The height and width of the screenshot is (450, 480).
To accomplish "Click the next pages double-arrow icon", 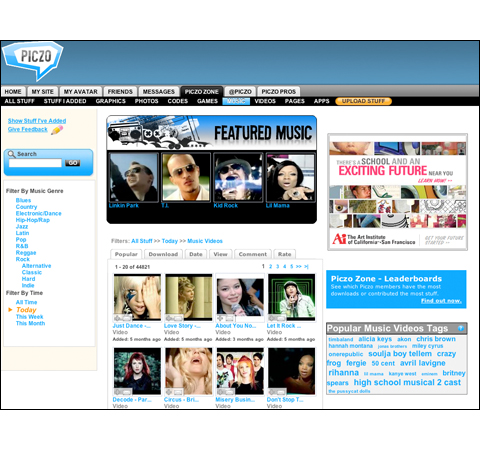I will (298, 266).
